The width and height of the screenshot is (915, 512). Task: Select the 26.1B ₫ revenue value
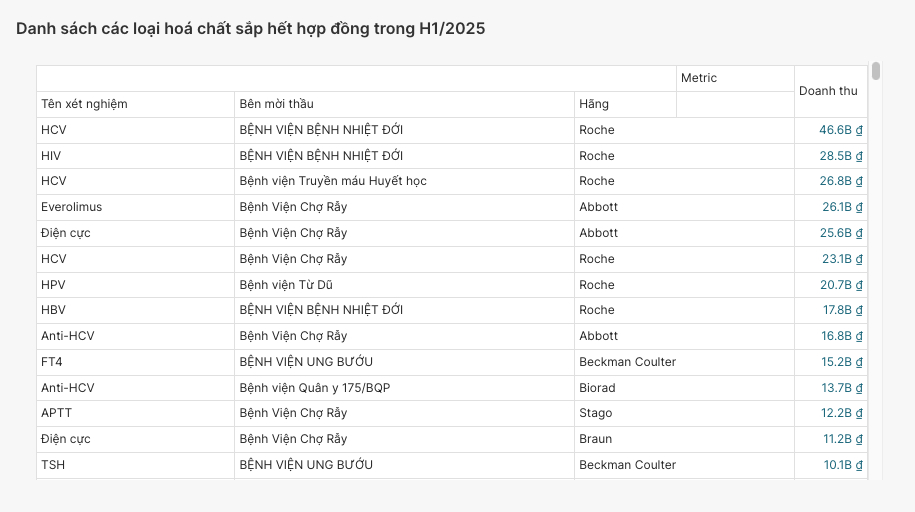(841, 207)
